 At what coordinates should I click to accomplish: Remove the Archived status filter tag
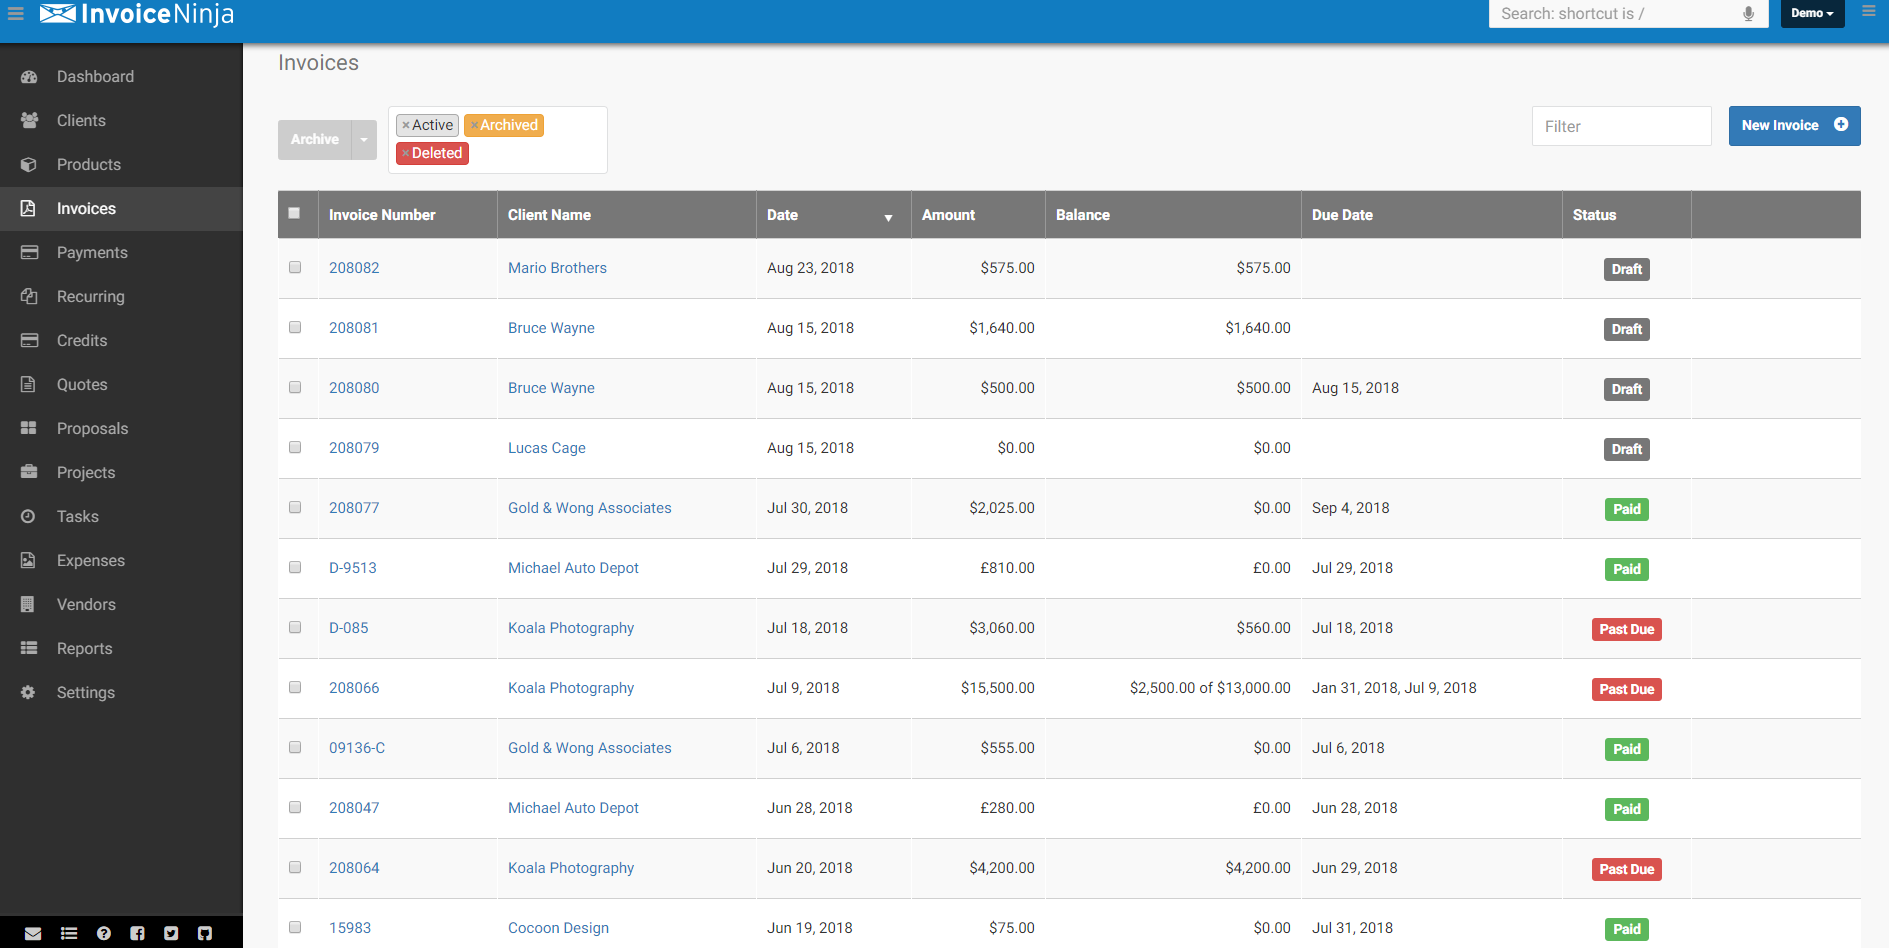[x=474, y=125]
